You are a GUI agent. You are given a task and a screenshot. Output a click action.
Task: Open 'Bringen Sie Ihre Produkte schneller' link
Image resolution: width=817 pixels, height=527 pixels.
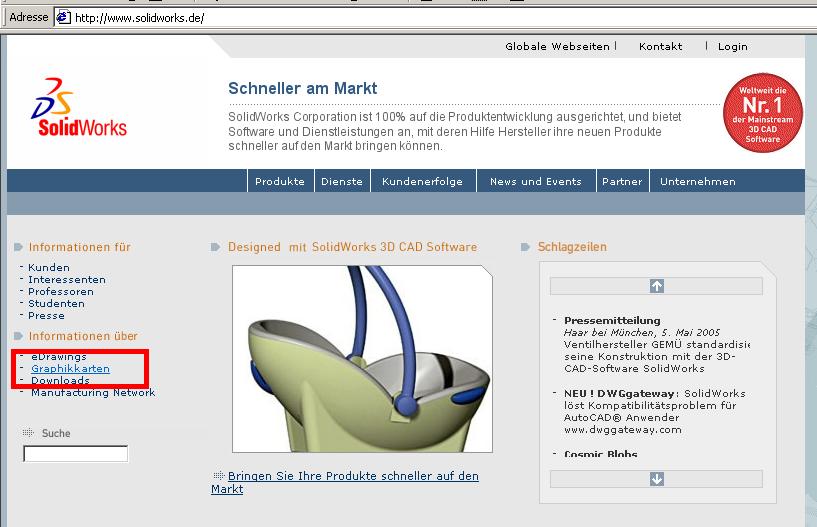click(x=345, y=482)
